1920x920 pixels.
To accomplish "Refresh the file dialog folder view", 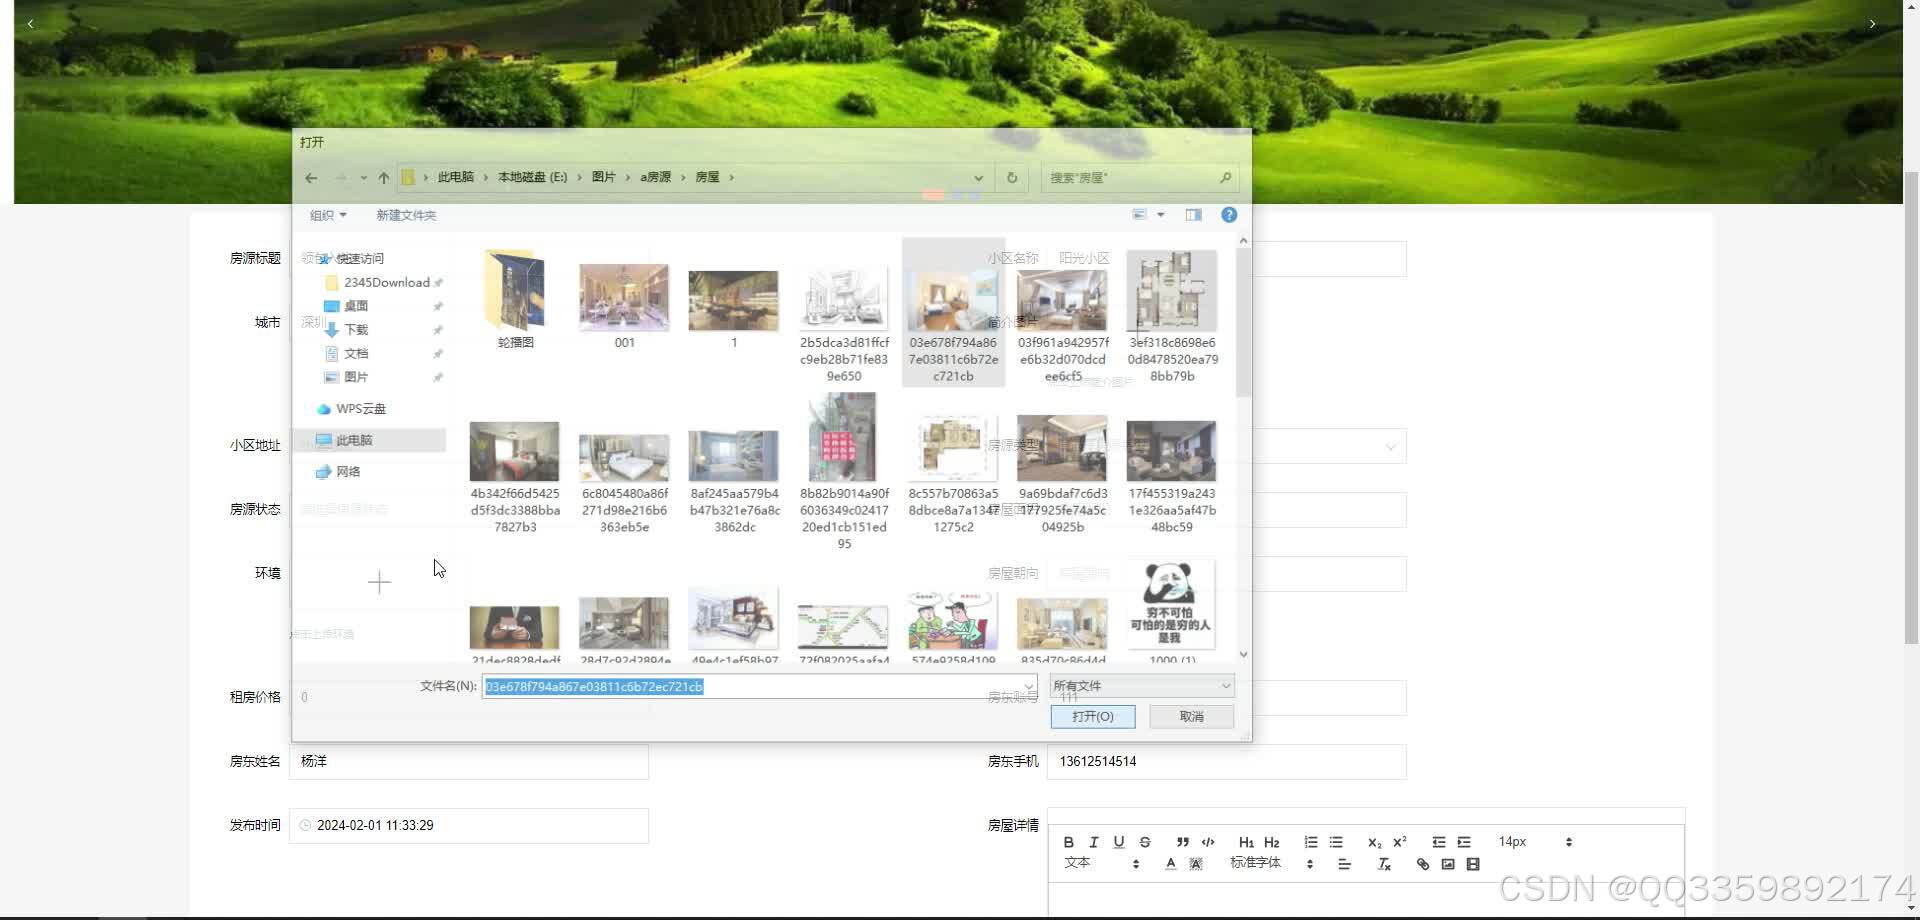I will point(1012,178).
